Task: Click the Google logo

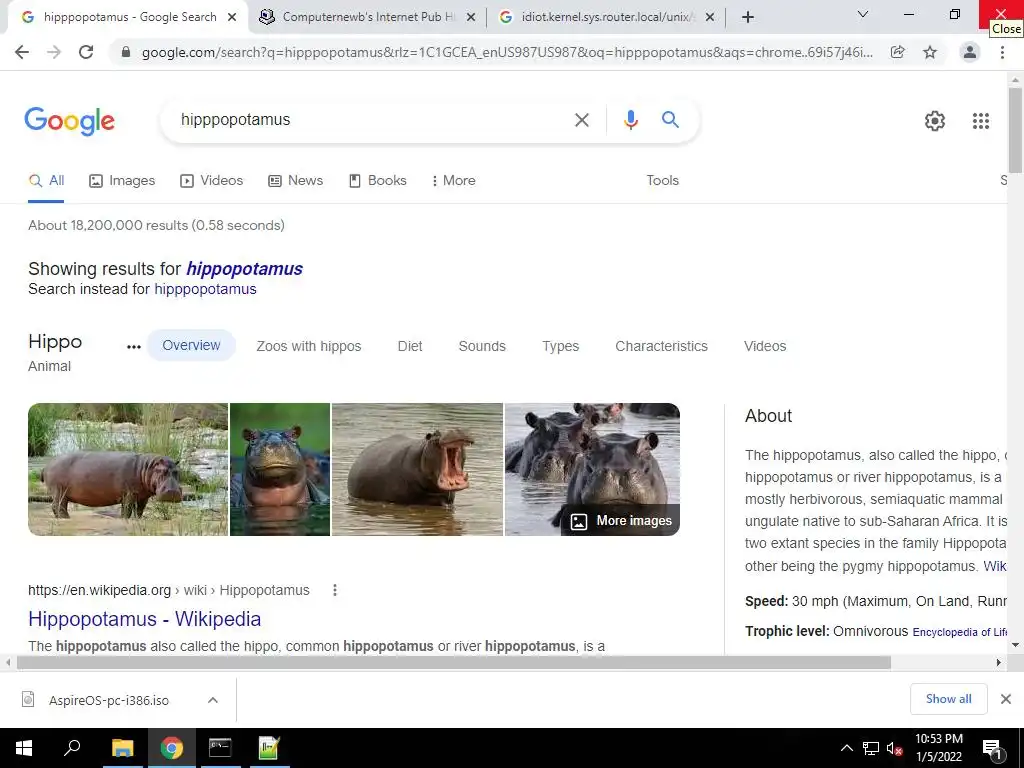Action: (69, 121)
